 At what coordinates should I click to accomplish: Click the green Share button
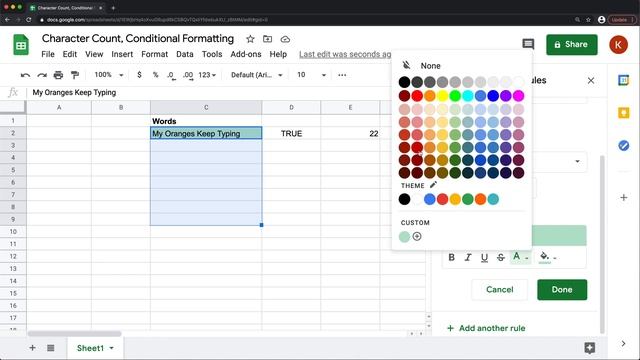pos(571,44)
